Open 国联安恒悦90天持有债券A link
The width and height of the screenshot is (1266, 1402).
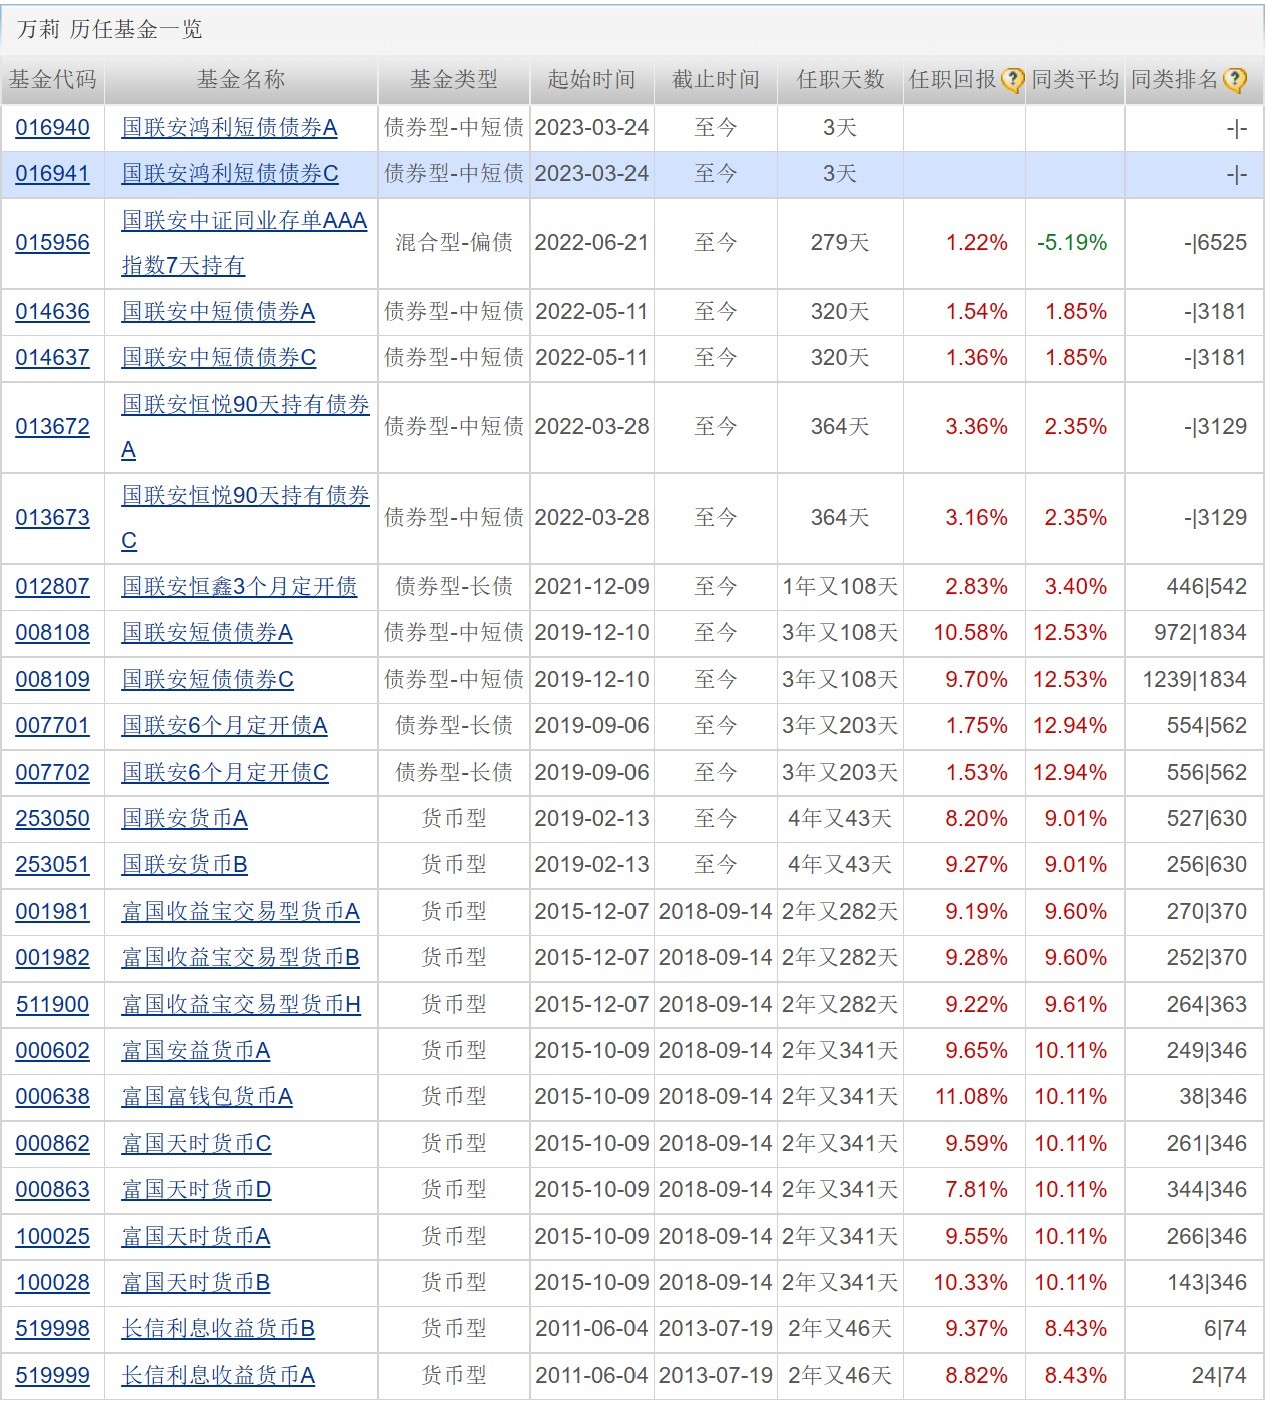click(x=245, y=427)
